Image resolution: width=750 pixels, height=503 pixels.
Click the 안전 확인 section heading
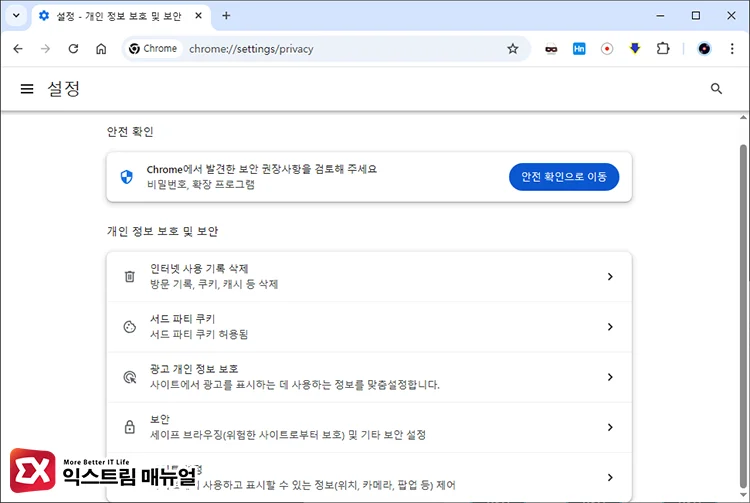(130, 131)
